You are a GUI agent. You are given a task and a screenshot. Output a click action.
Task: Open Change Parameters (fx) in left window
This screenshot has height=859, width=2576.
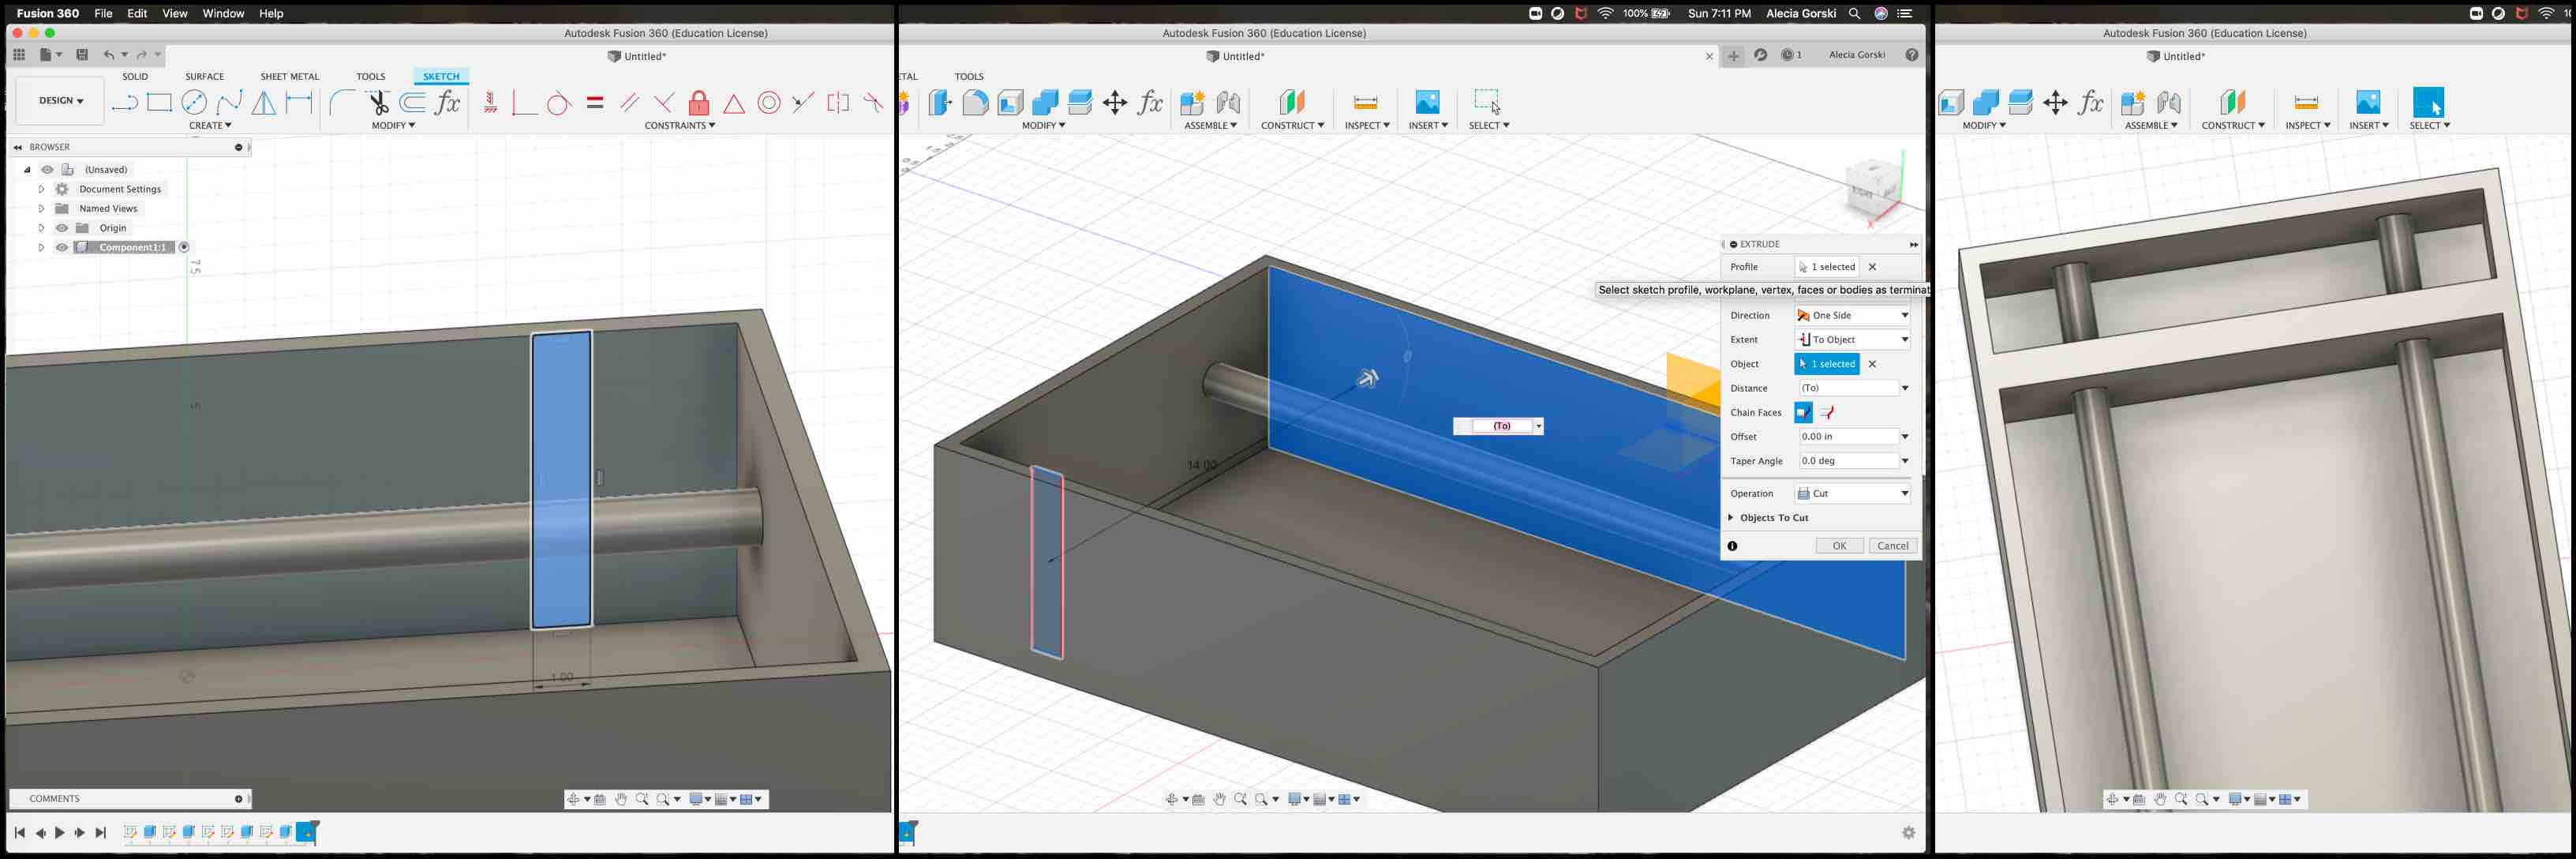(448, 102)
